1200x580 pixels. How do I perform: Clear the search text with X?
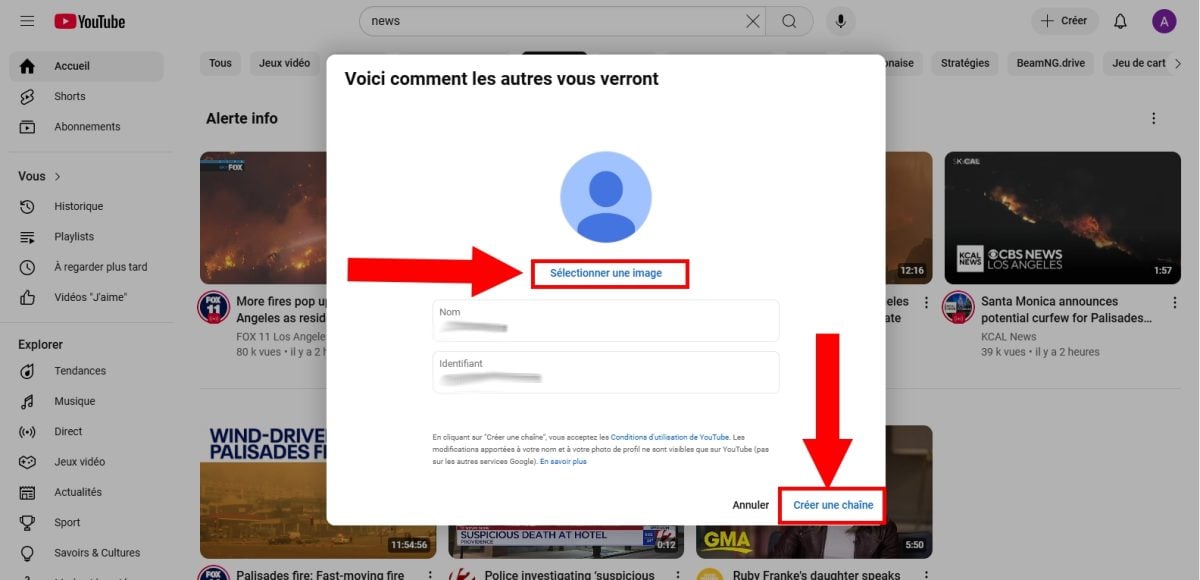click(753, 21)
